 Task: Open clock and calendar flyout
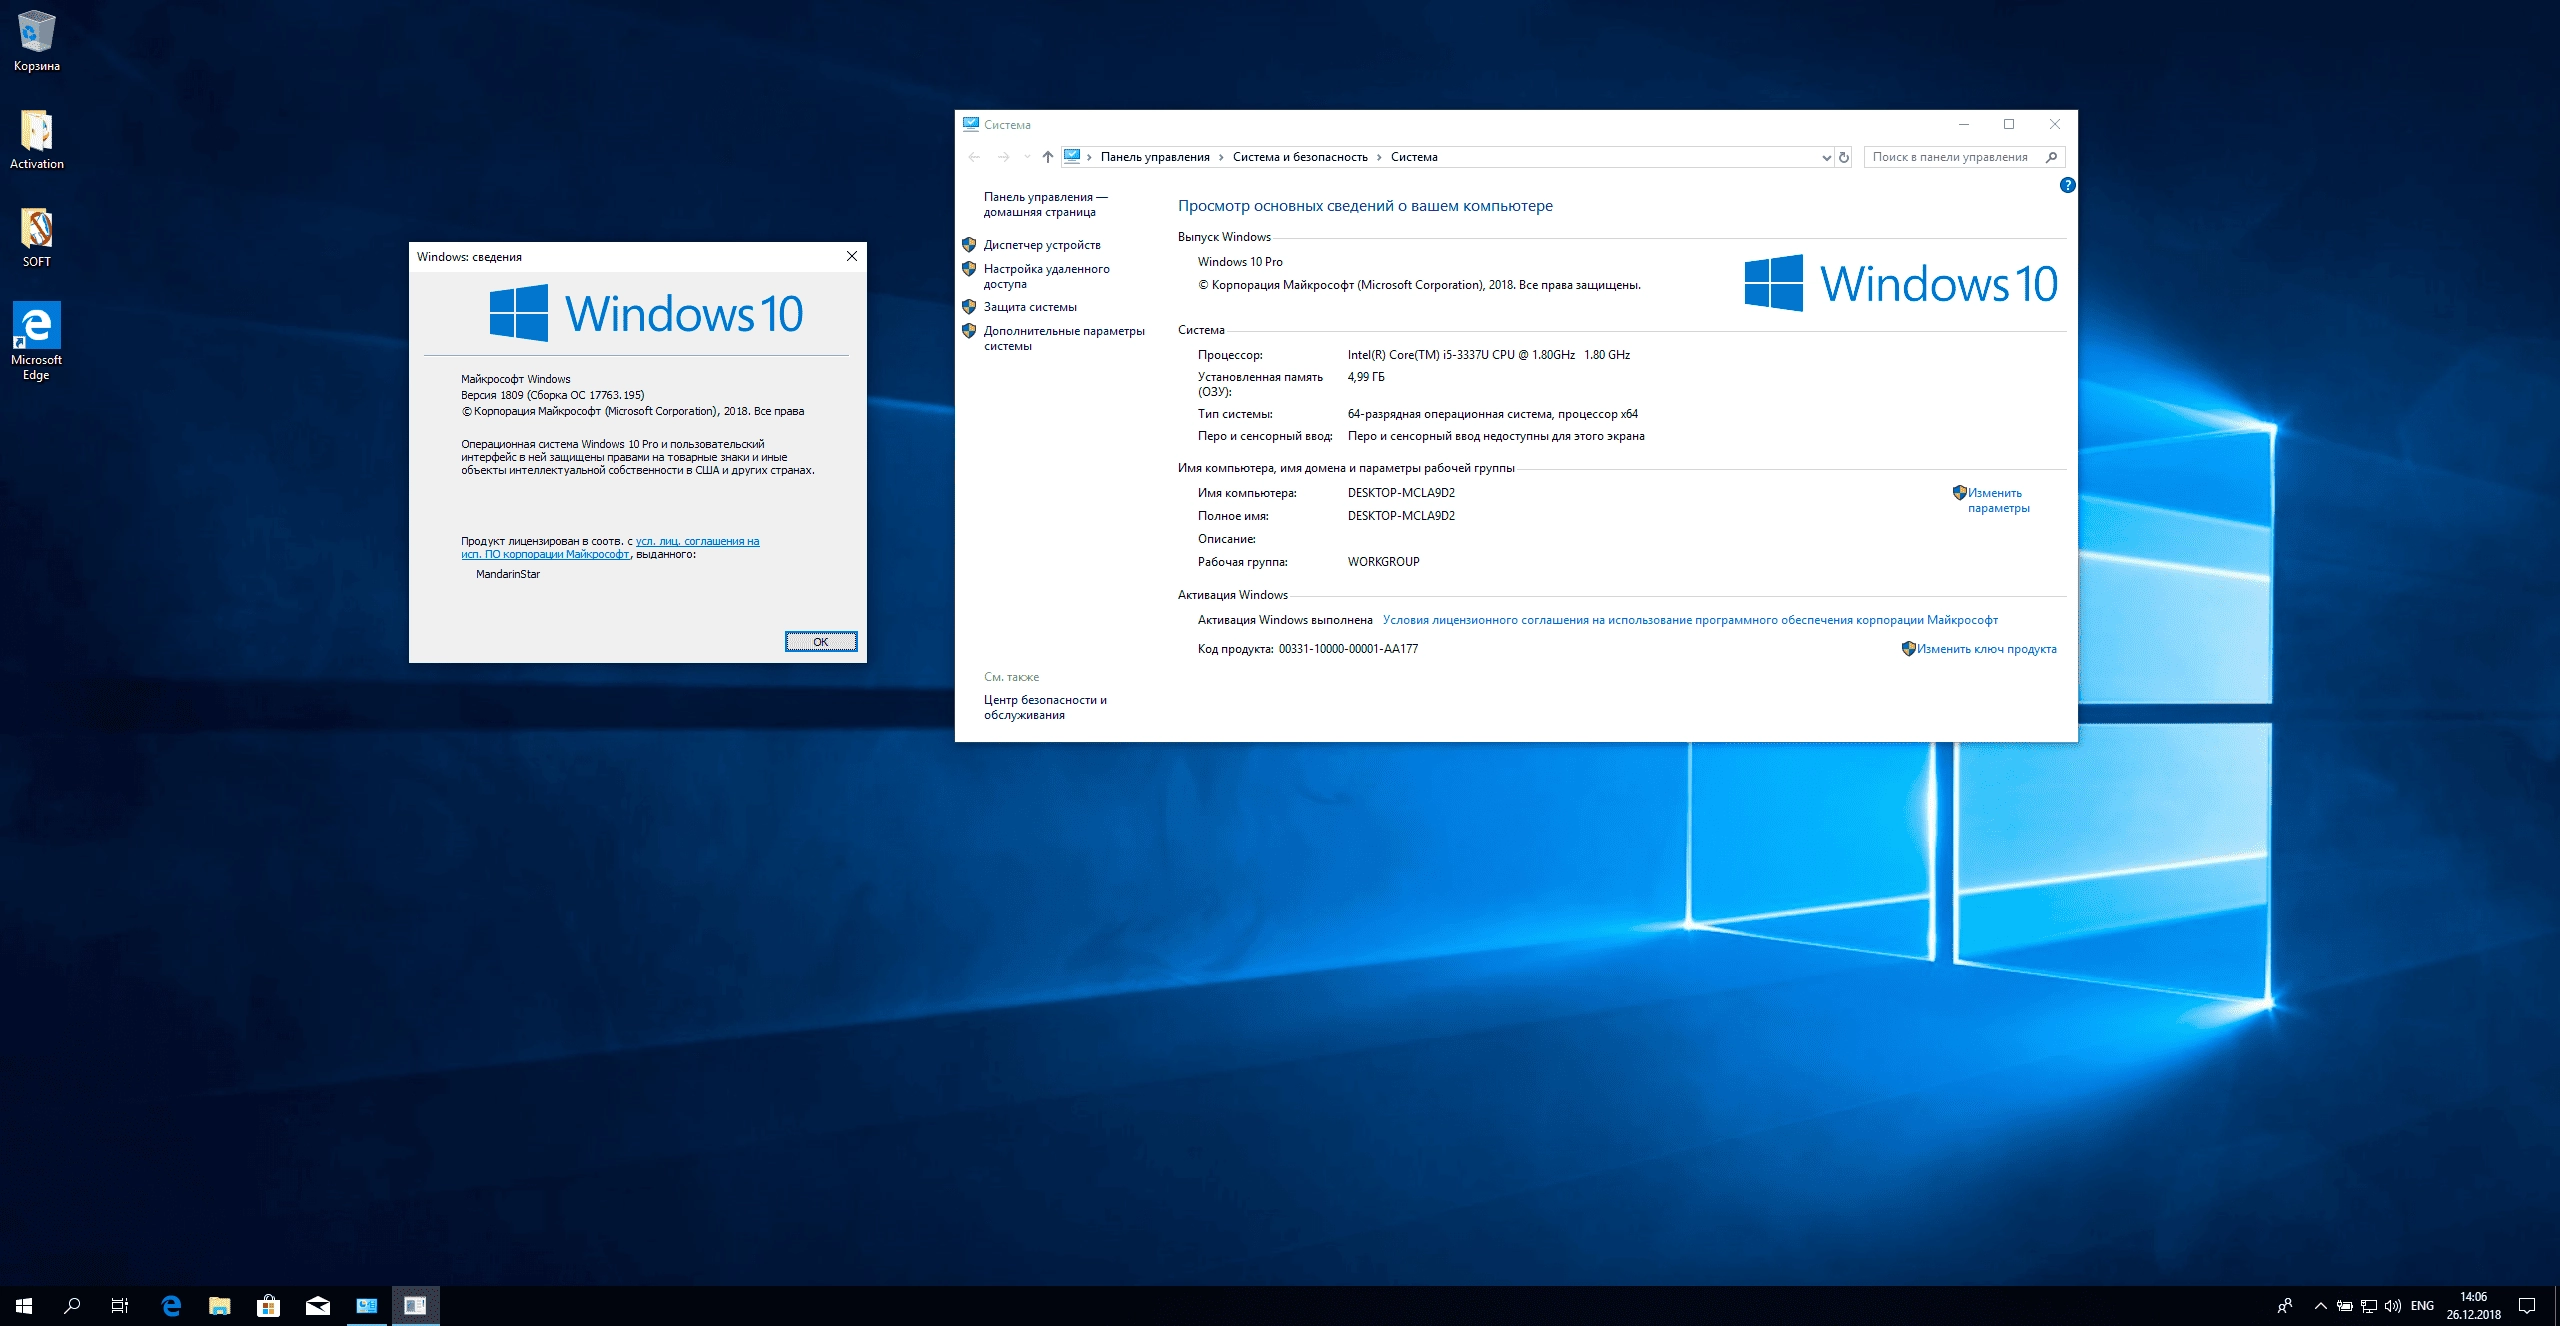[2474, 1306]
